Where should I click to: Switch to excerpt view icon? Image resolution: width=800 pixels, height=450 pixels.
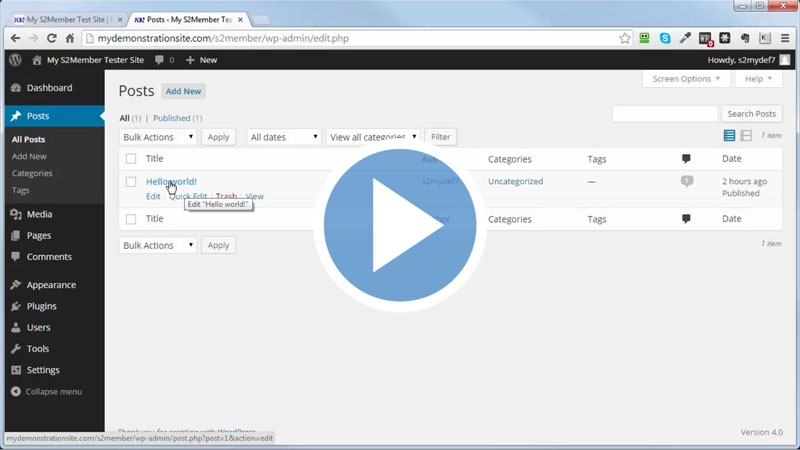[746, 136]
